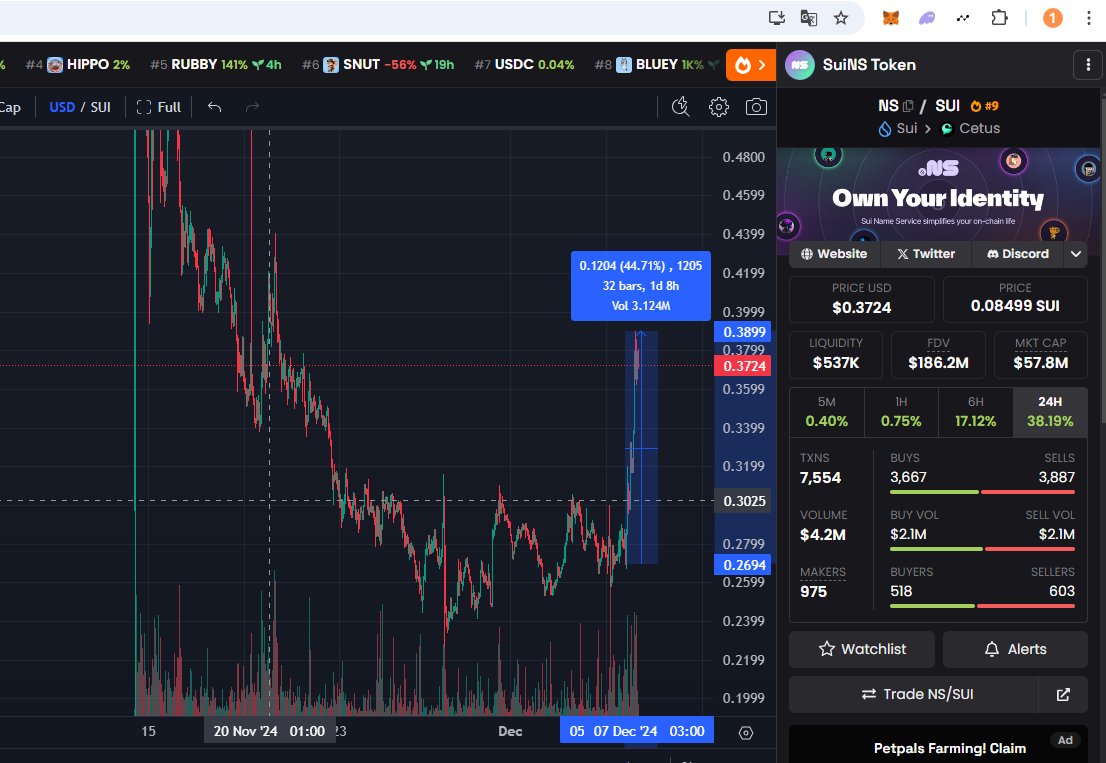Open the MetaMask fox extension
Screen dimensions: 1106x763
click(891, 18)
